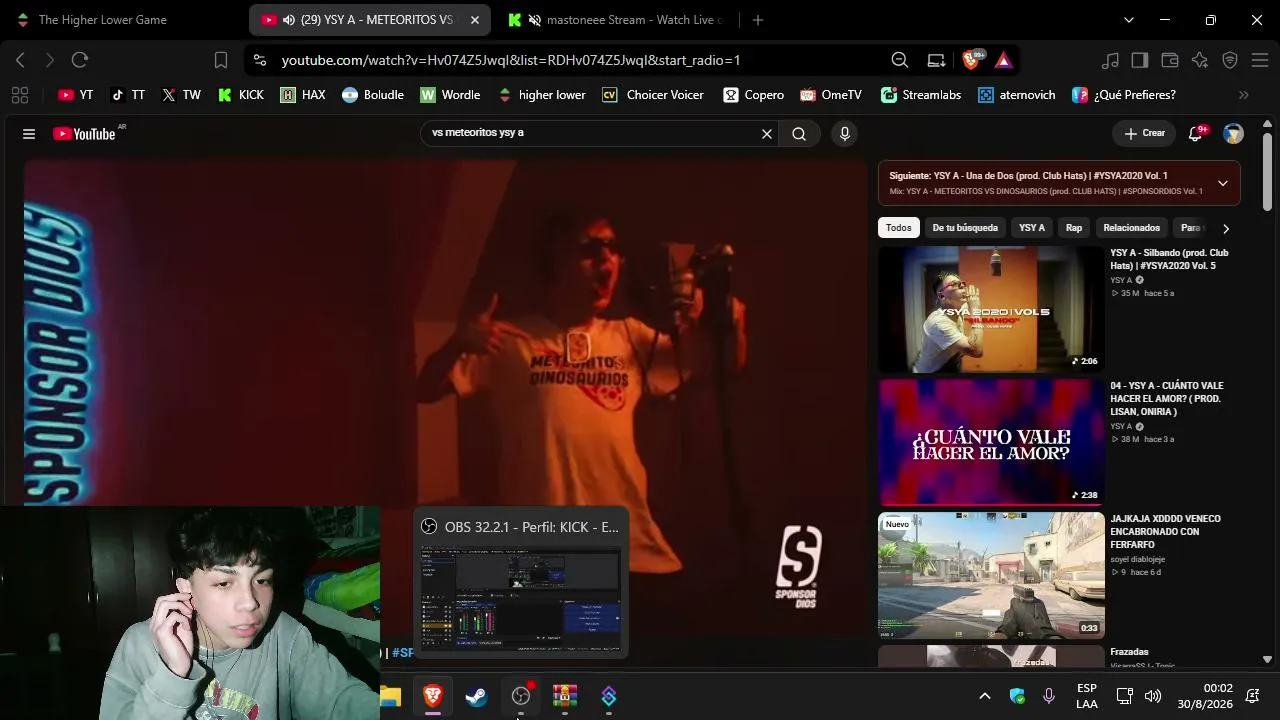
Task: Open the Silbando video thumbnail
Action: pyautogui.click(x=991, y=309)
